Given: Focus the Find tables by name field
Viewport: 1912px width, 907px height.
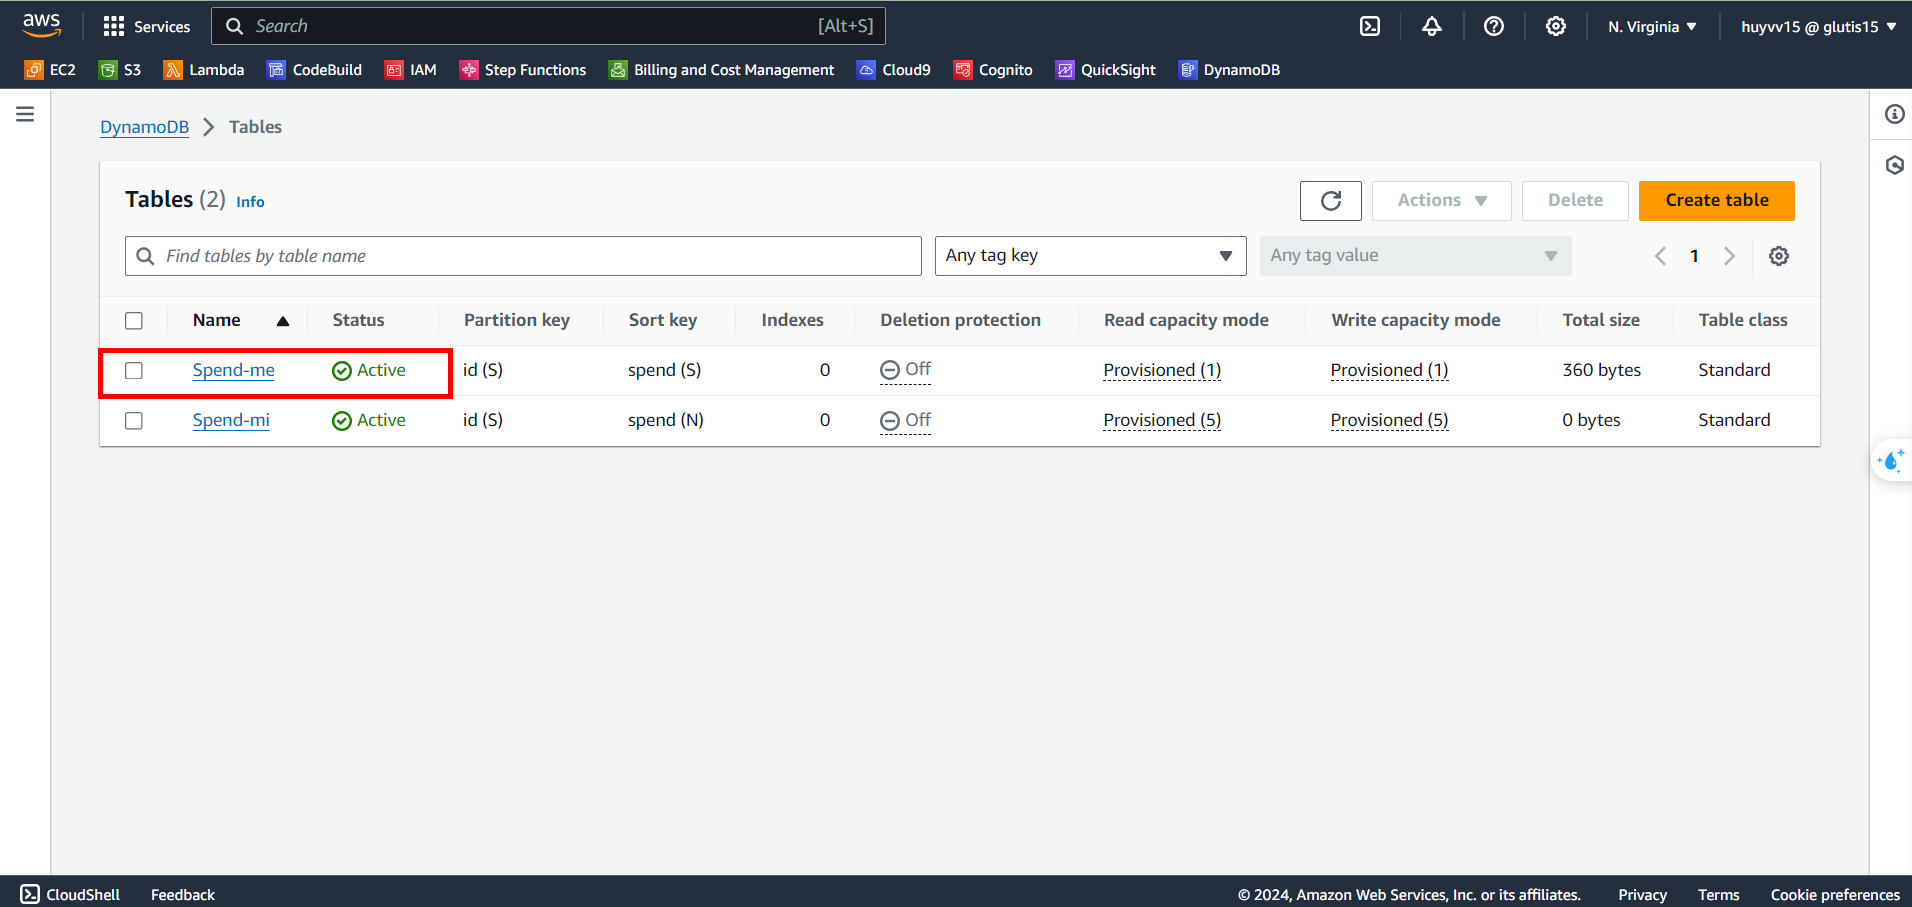Looking at the screenshot, I should coord(523,256).
